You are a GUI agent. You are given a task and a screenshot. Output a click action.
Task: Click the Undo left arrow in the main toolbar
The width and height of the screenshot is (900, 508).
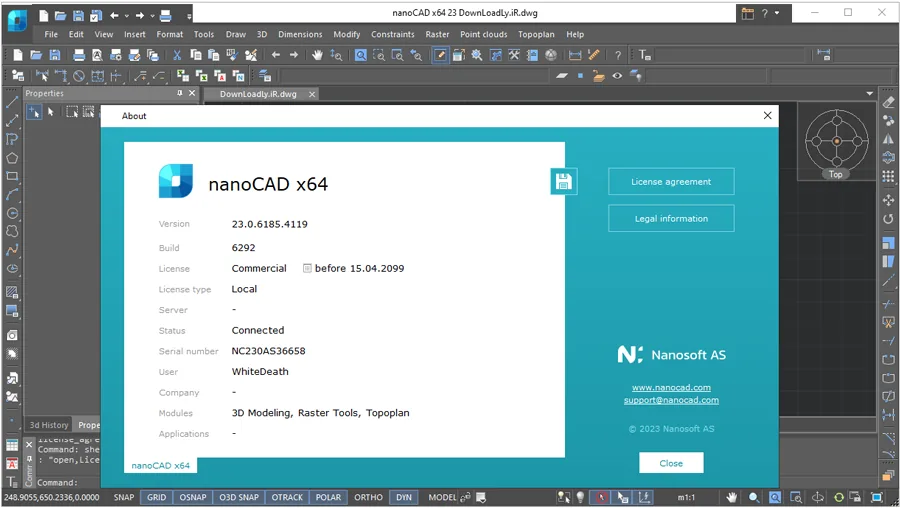(x=276, y=55)
